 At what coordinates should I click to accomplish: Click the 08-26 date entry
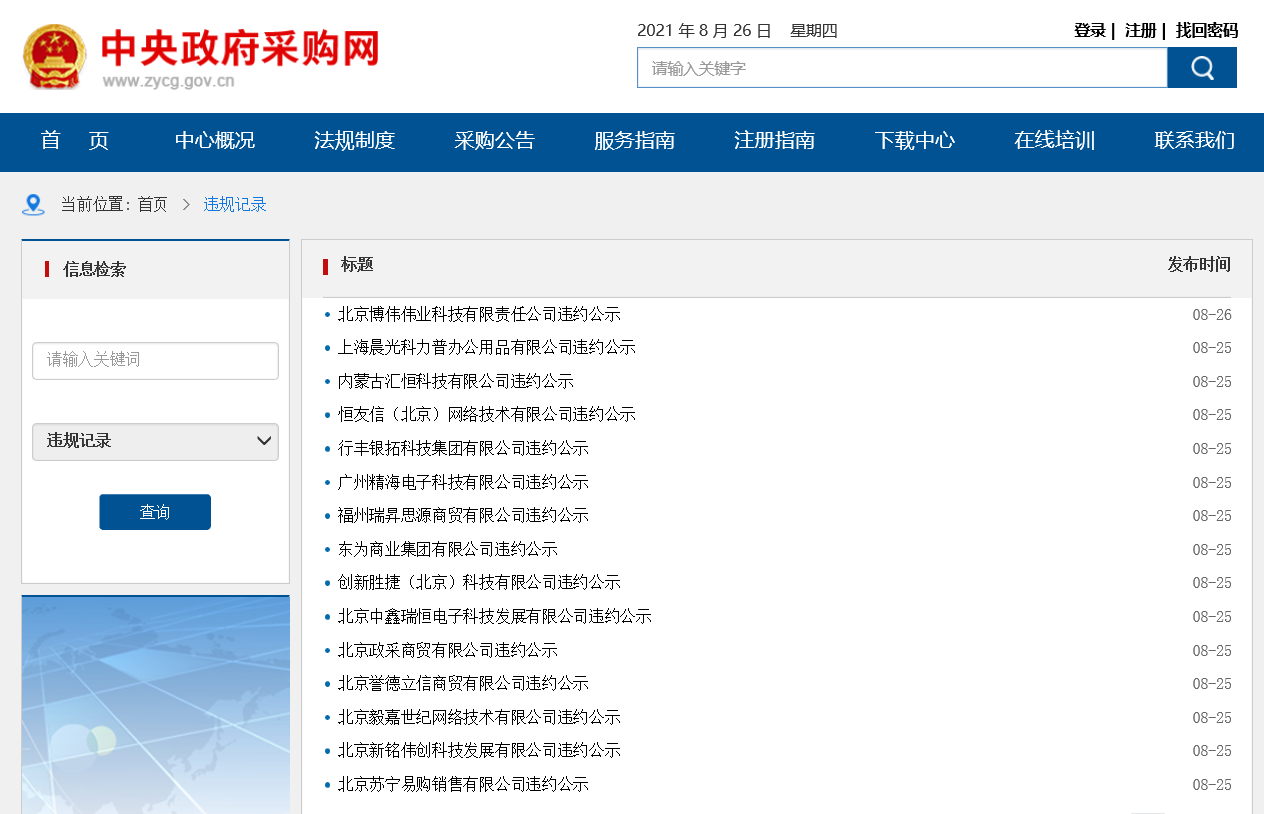coord(1212,315)
